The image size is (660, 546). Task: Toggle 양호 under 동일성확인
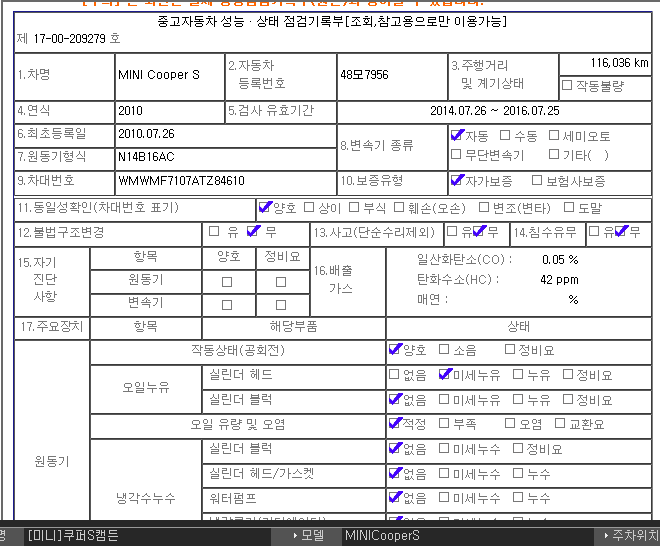(265, 208)
